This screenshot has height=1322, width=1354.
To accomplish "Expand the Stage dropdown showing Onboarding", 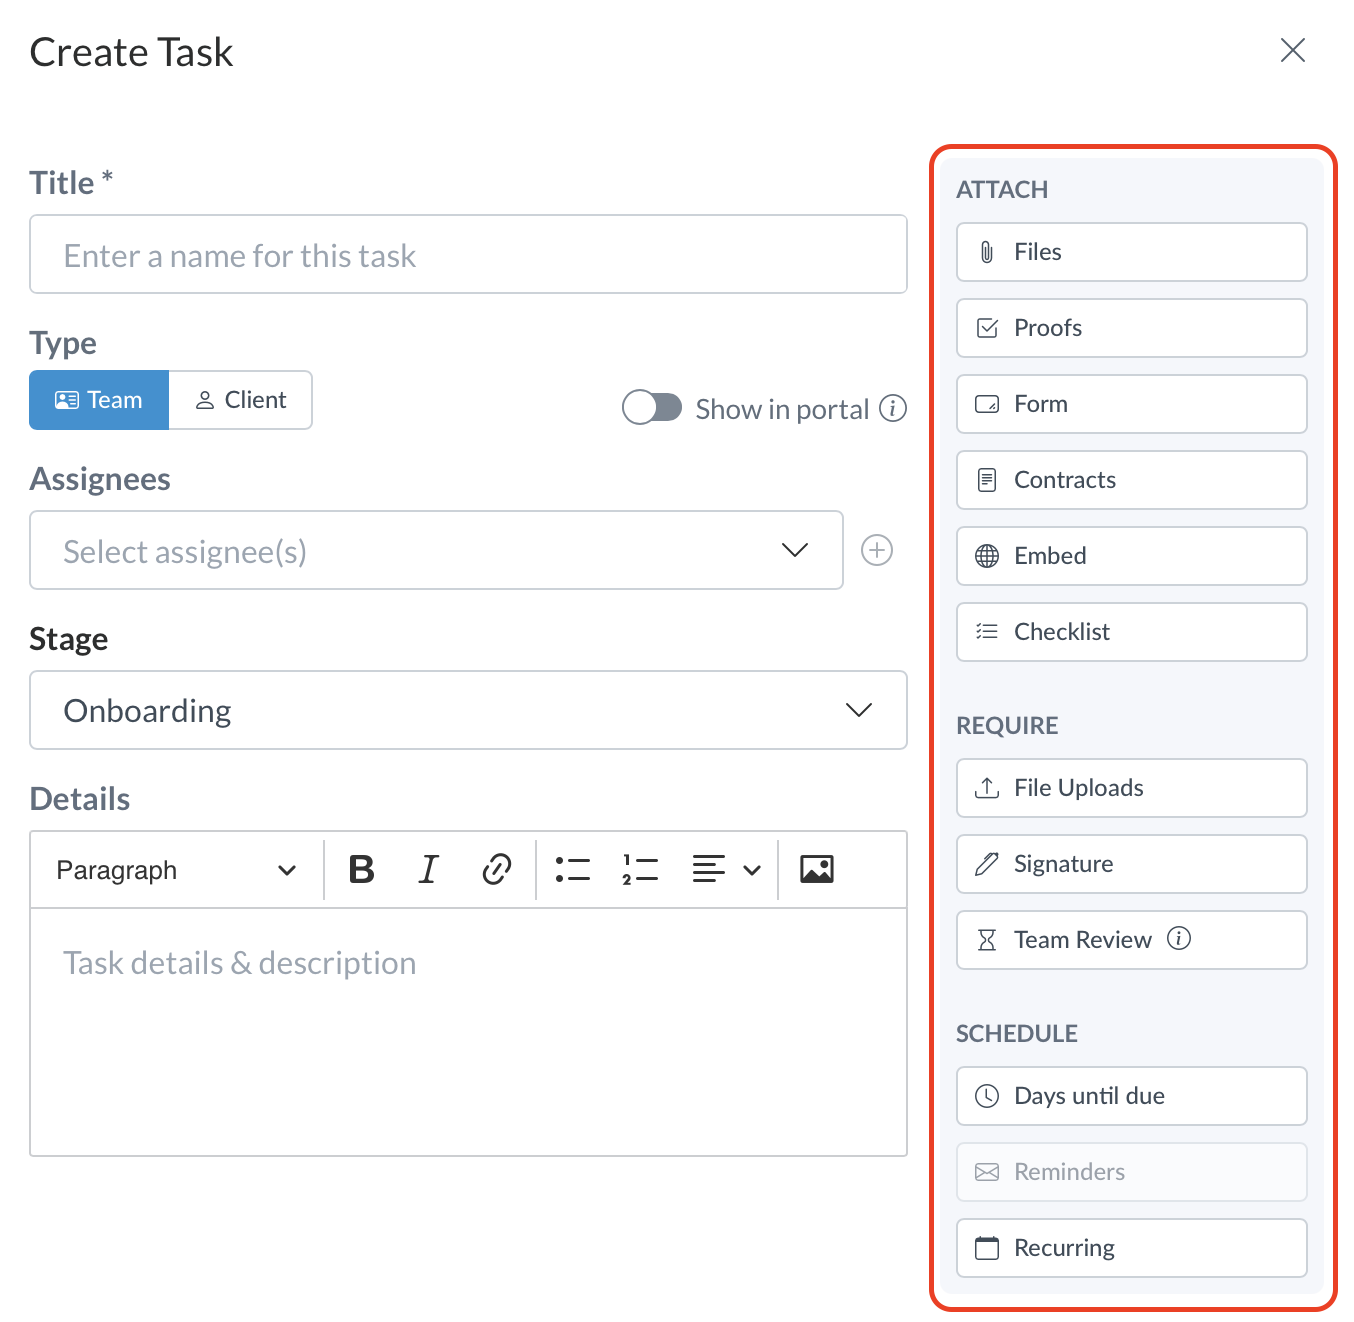I will 468,711.
